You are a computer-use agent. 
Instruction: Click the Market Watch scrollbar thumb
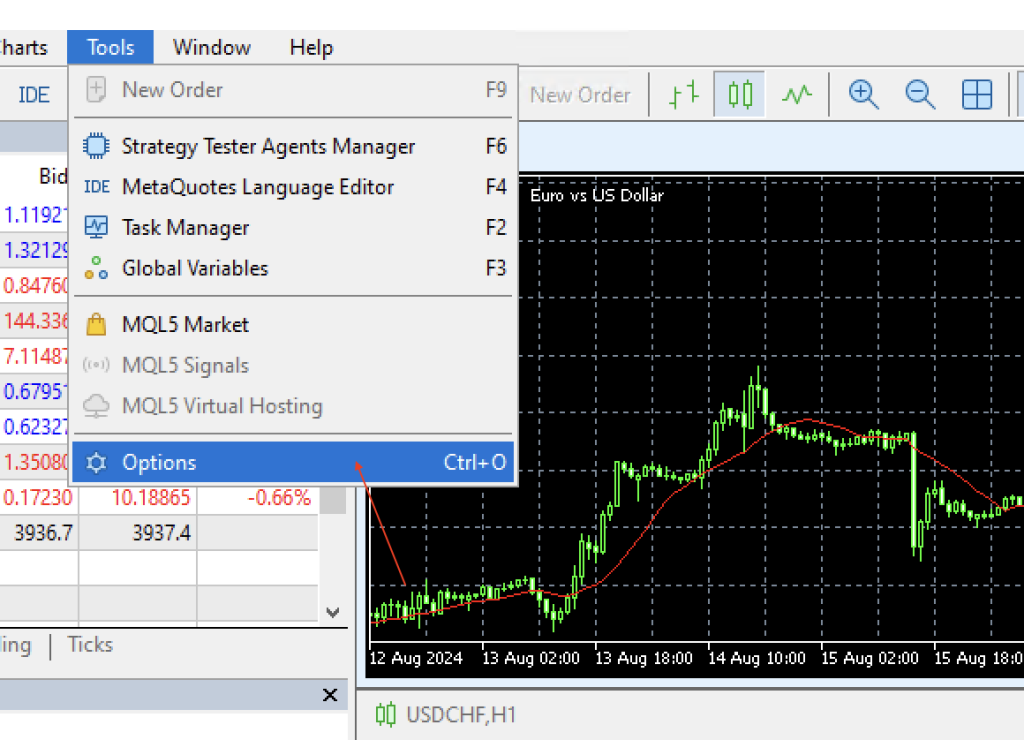pos(332,500)
